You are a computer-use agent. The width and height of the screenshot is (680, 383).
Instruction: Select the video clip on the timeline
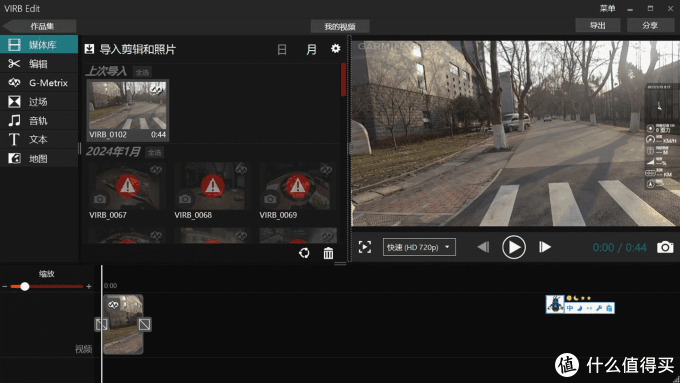pyautogui.click(x=124, y=324)
